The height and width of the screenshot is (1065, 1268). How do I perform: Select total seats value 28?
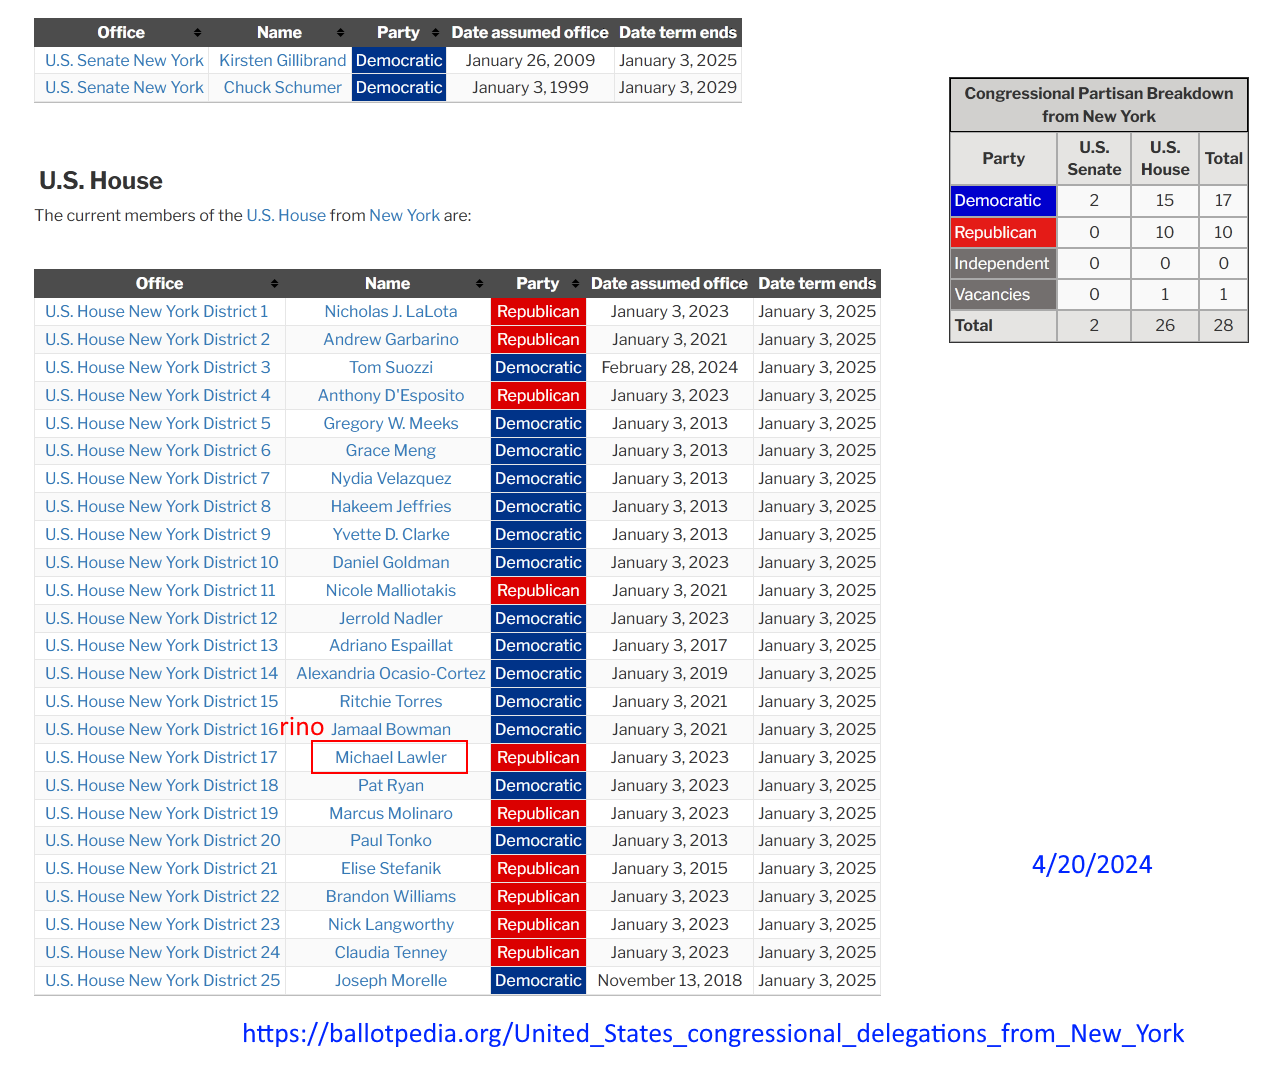click(x=1223, y=326)
